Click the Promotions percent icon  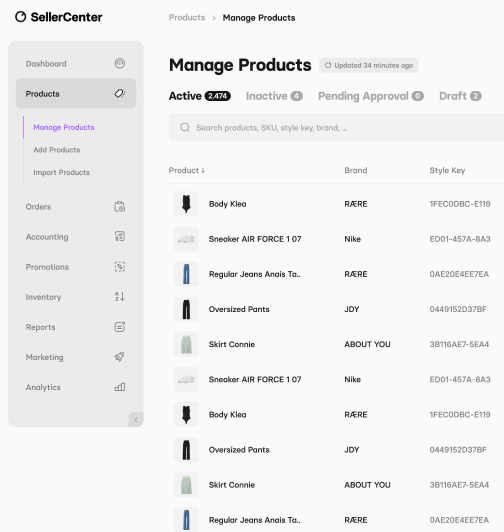click(x=119, y=267)
